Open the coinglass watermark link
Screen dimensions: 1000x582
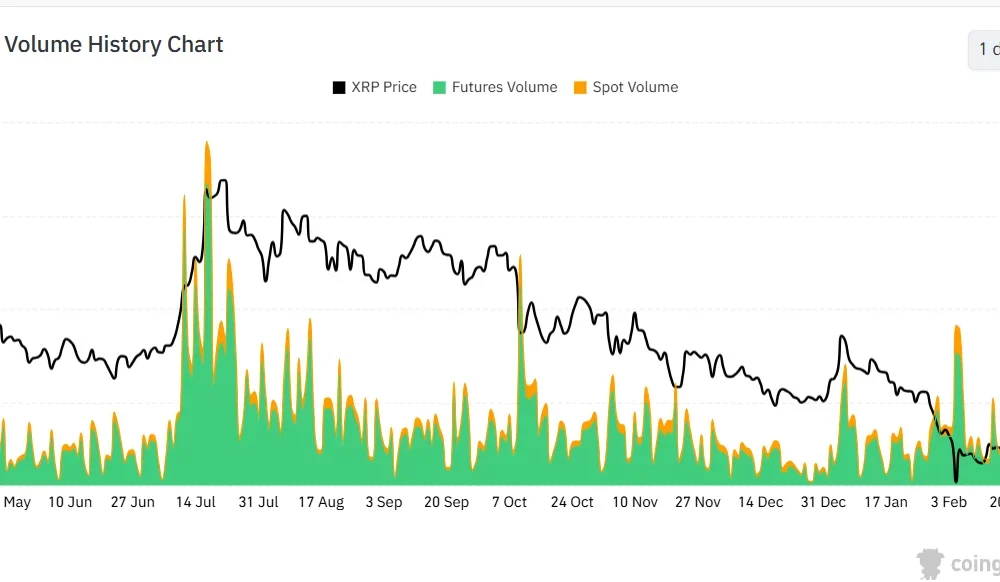pos(955,562)
